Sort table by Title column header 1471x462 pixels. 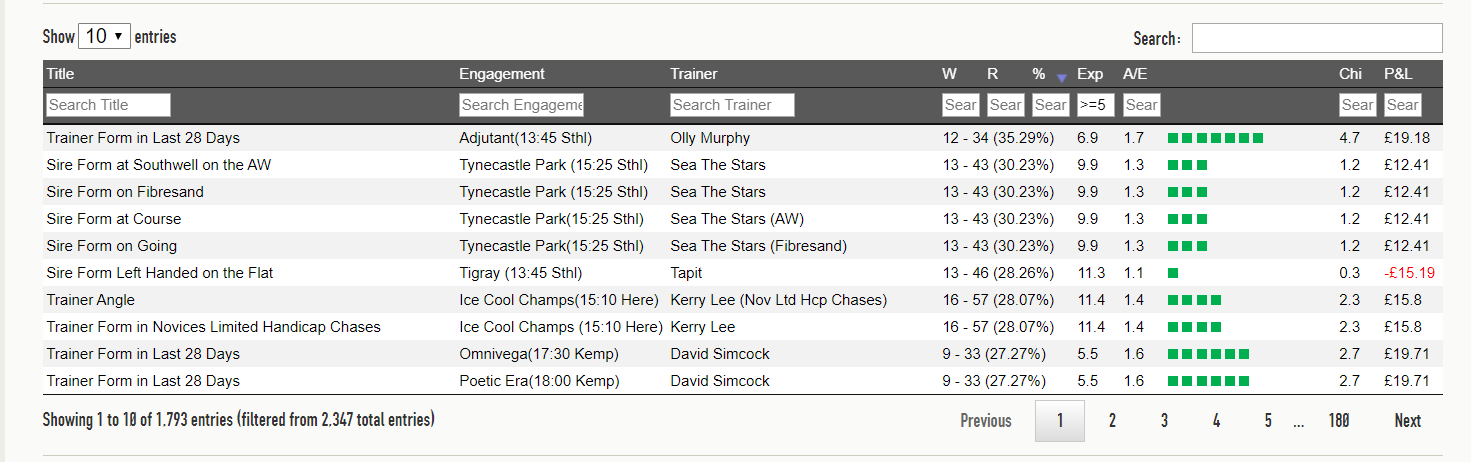click(60, 74)
